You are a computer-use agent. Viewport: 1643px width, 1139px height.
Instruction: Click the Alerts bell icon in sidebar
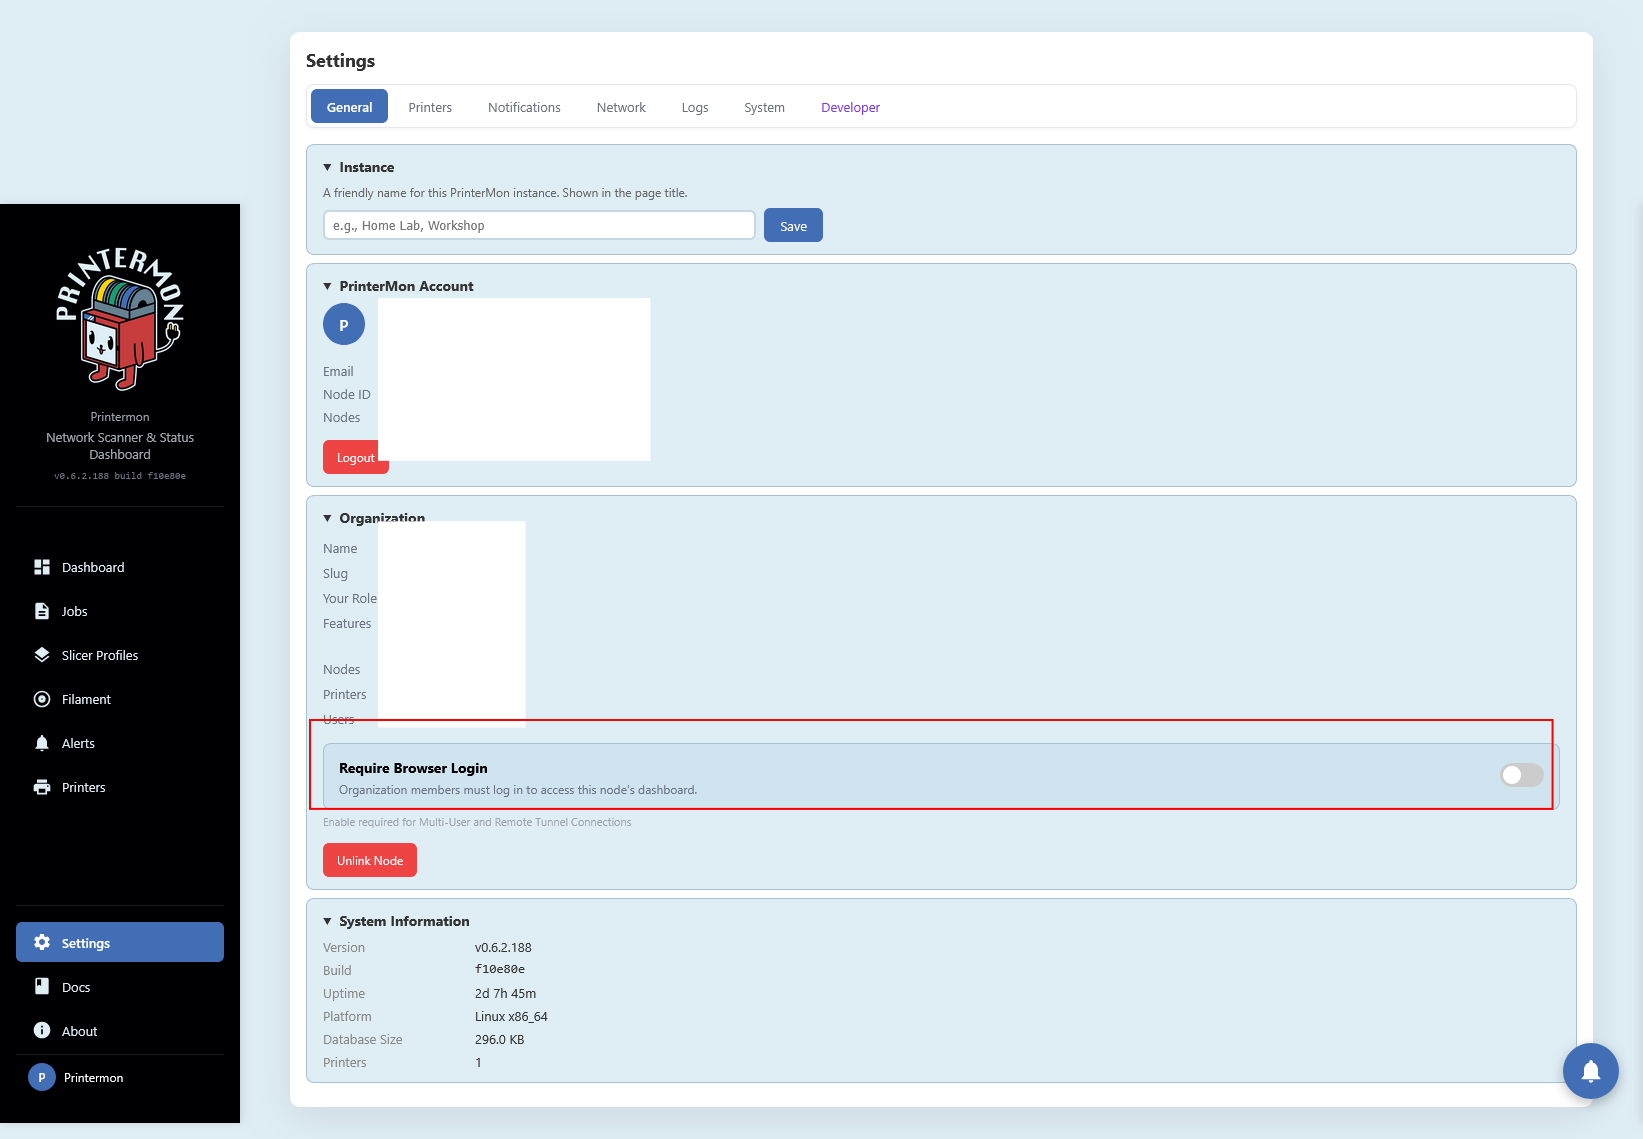coord(42,743)
